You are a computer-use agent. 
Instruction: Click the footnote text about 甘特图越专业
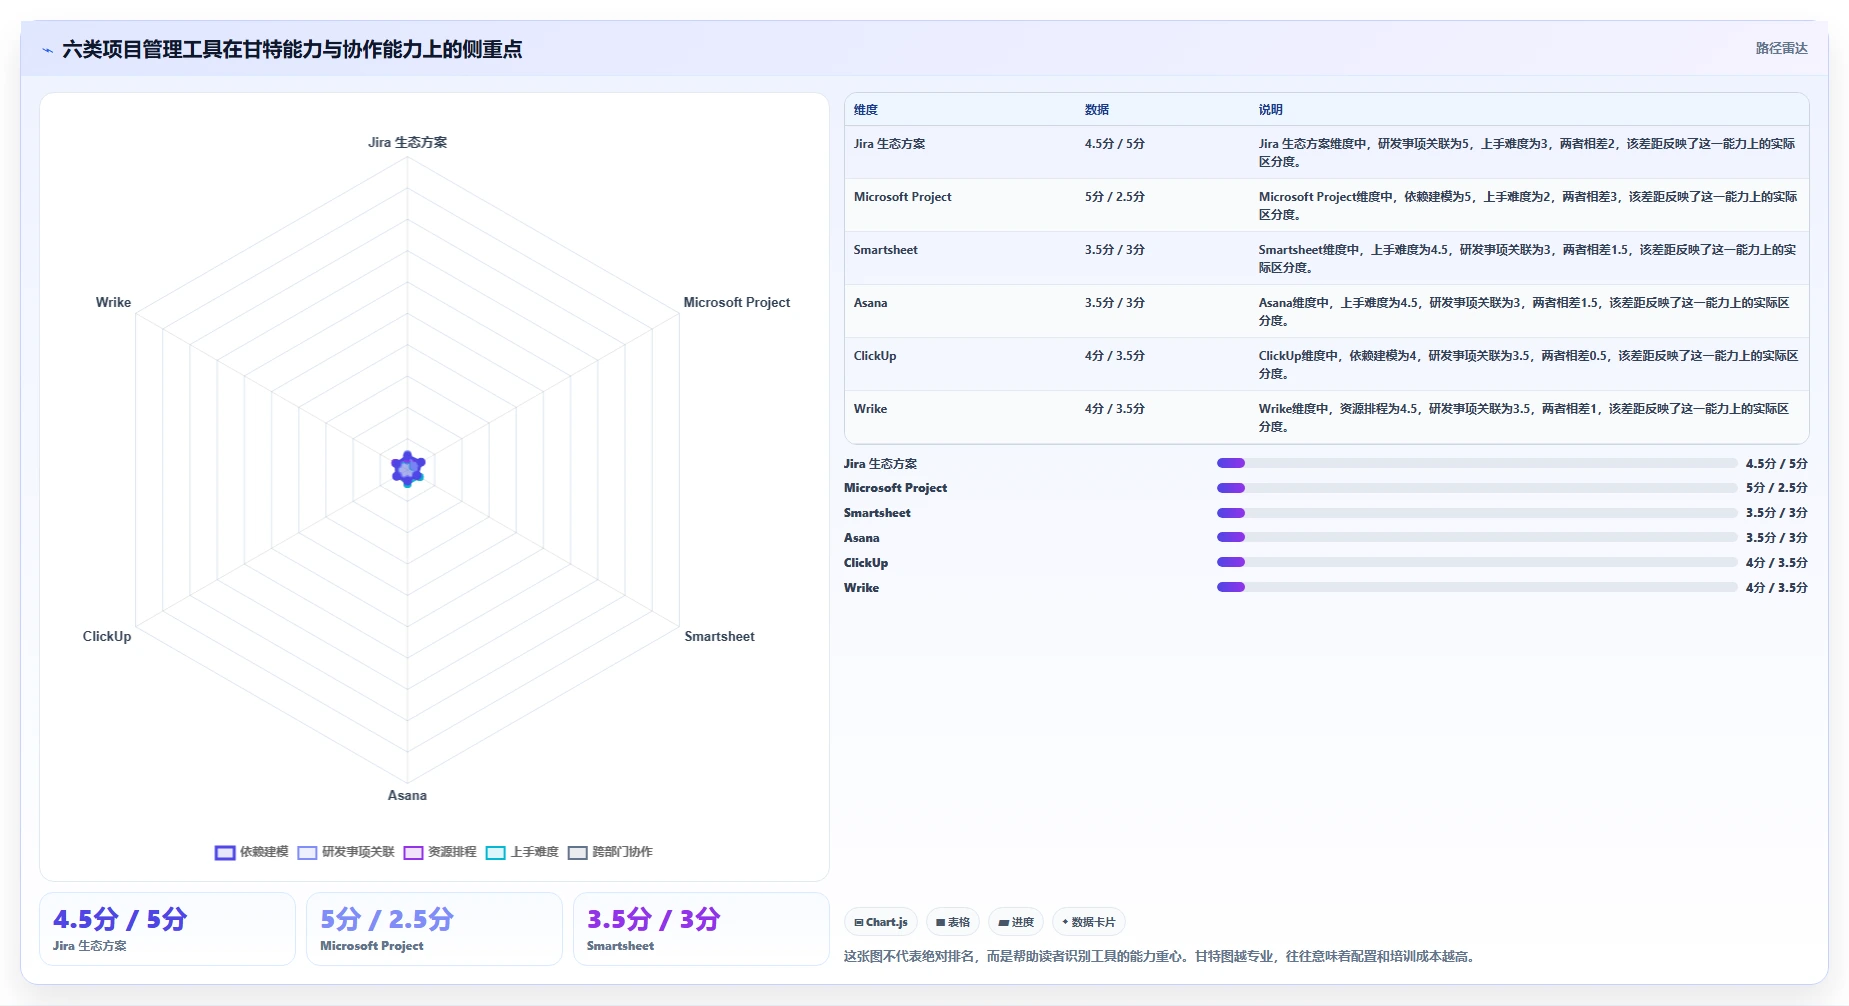[1161, 956]
